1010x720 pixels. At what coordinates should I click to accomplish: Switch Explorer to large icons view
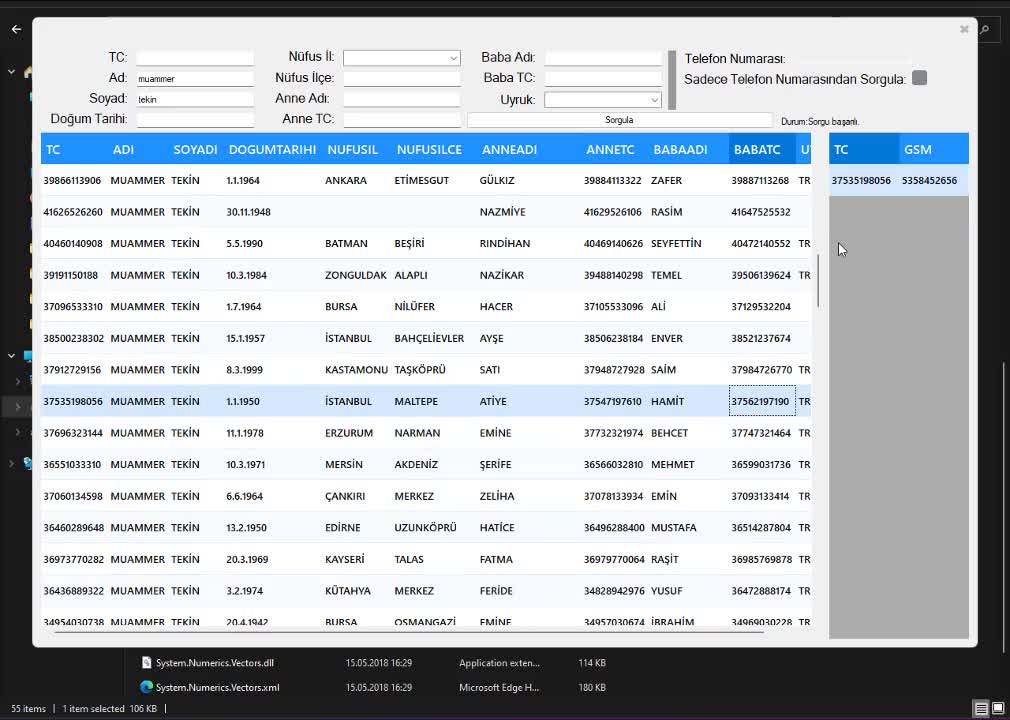[x=997, y=709]
